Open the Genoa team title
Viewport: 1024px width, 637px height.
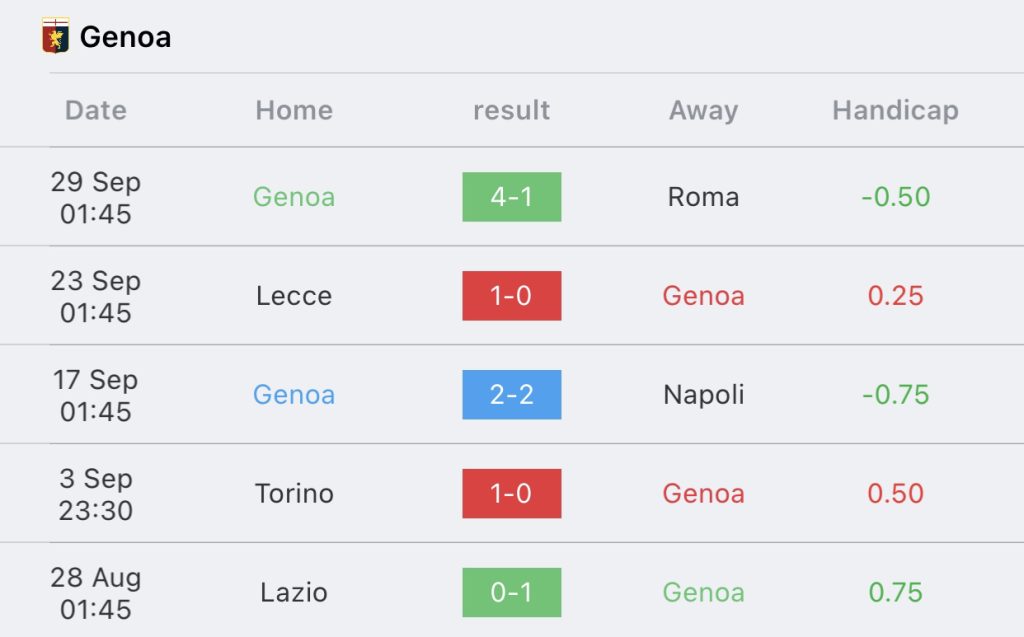coord(125,37)
